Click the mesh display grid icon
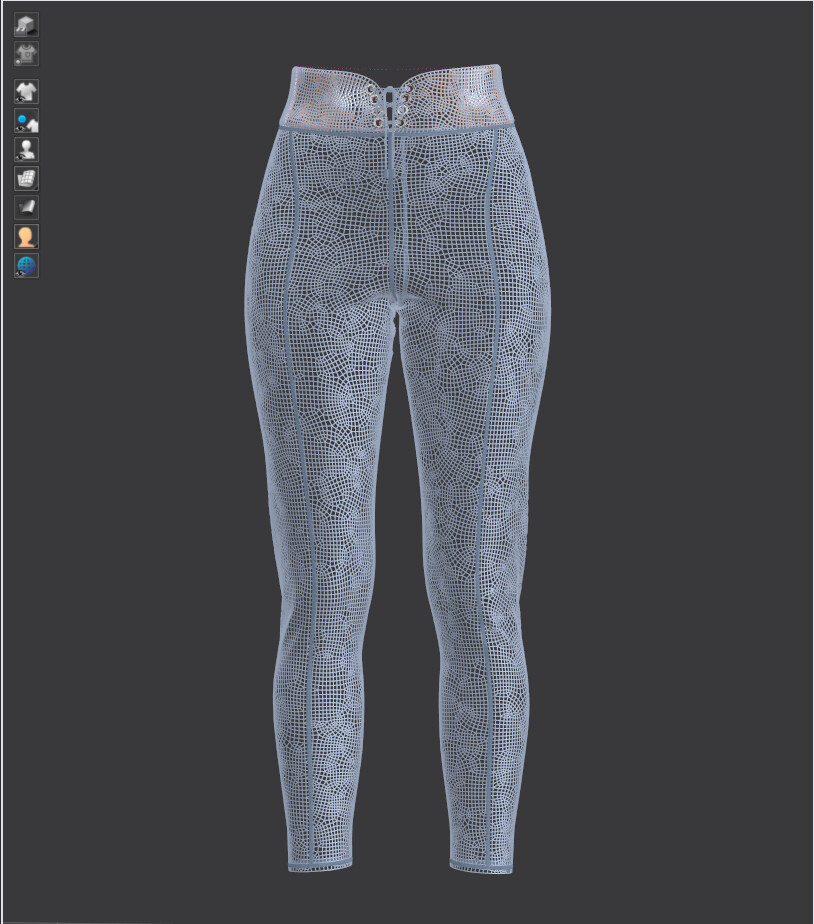The width and height of the screenshot is (814, 924). pos(25,178)
